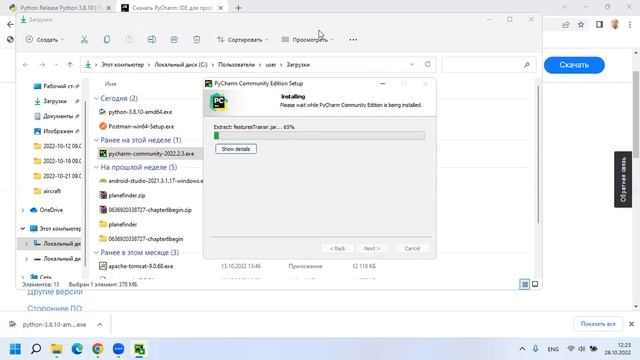This screenshot has width=640, height=360.
Task: Click the blue Скачать button
Action: pos(574,65)
